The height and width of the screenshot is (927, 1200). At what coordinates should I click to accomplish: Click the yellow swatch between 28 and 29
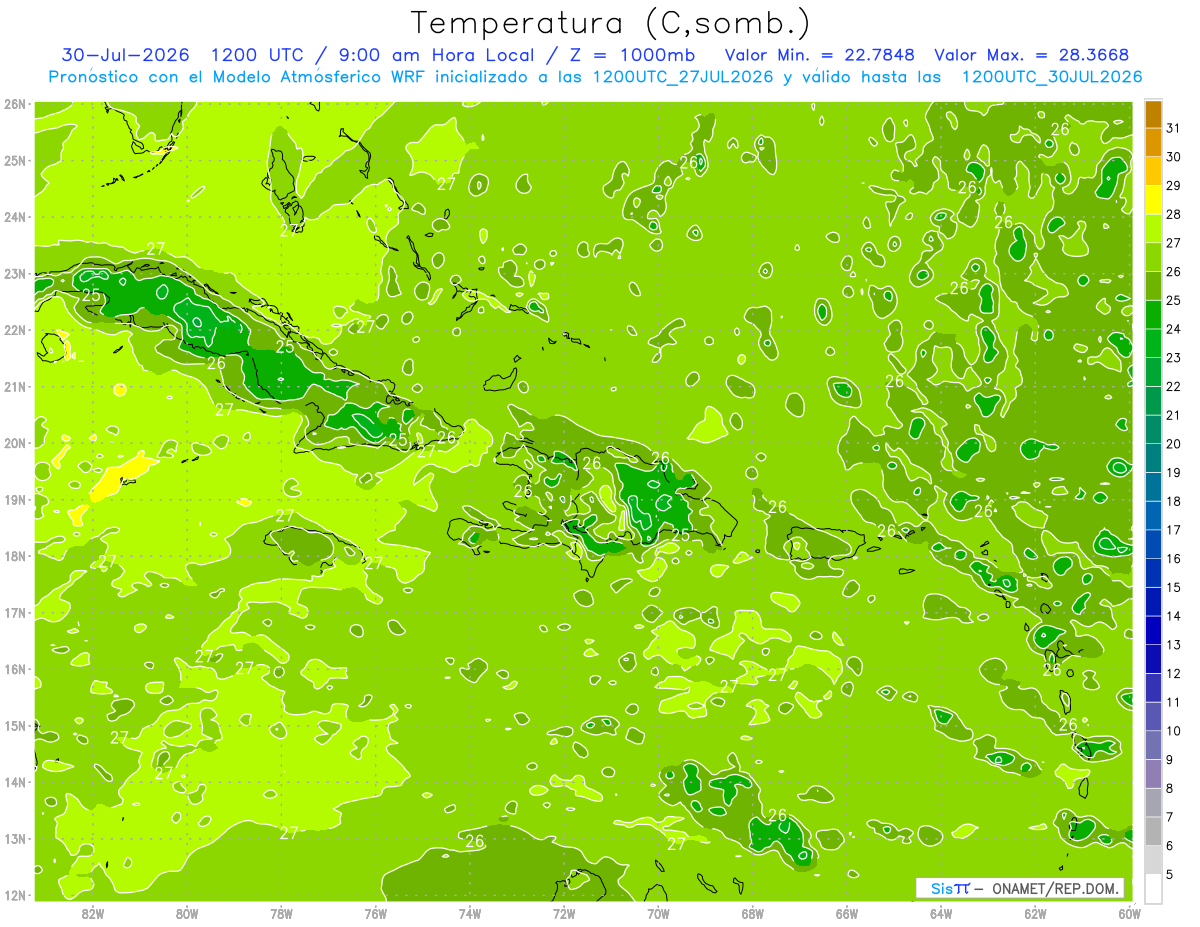pyautogui.click(x=1153, y=201)
